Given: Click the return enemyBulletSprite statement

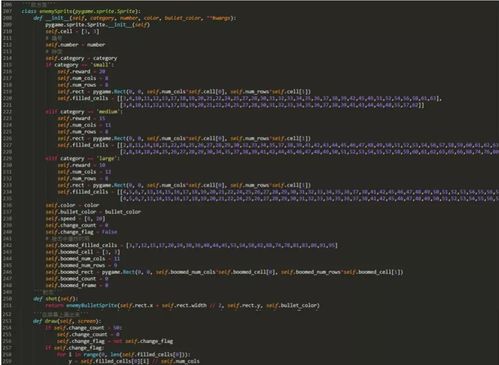Looking at the screenshot, I should (183, 305).
